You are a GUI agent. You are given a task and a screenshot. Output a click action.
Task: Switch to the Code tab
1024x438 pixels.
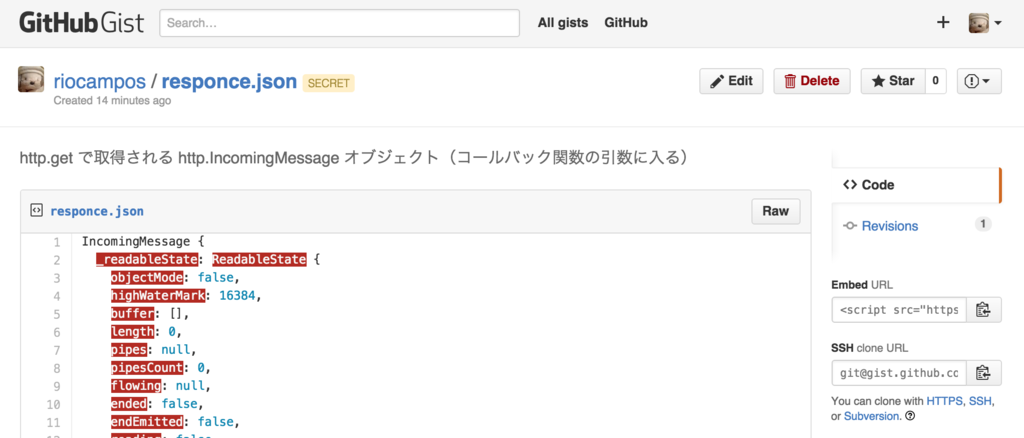914,185
